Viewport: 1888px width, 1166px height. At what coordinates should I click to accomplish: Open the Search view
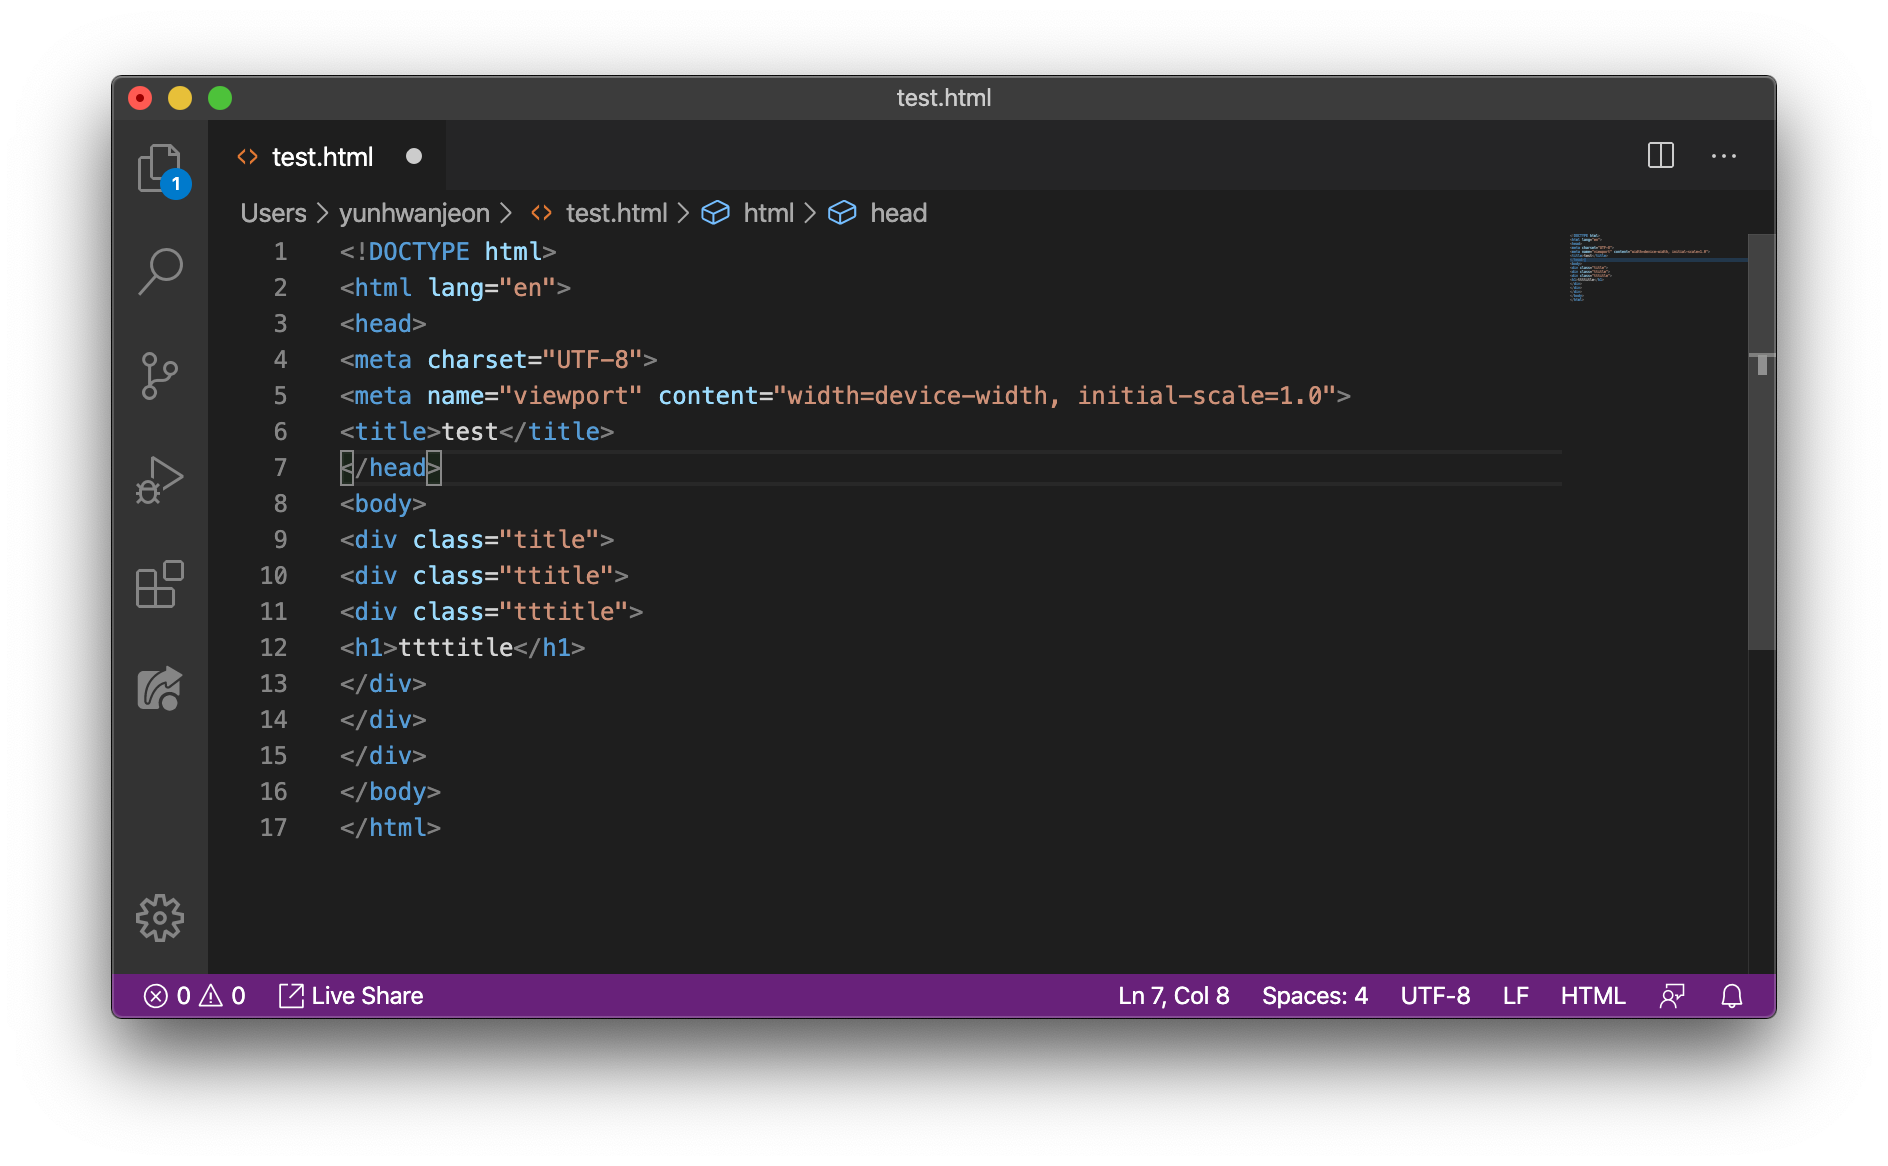coord(160,271)
